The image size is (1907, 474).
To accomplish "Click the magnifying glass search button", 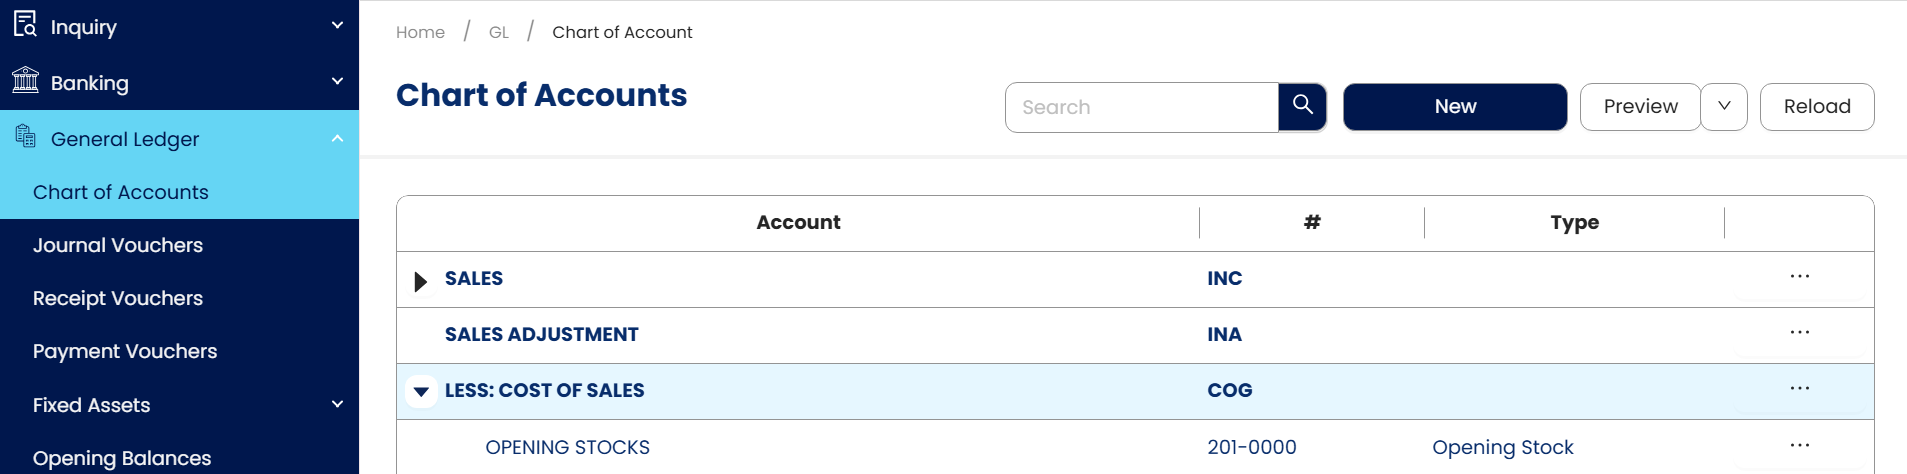I will (1302, 106).
